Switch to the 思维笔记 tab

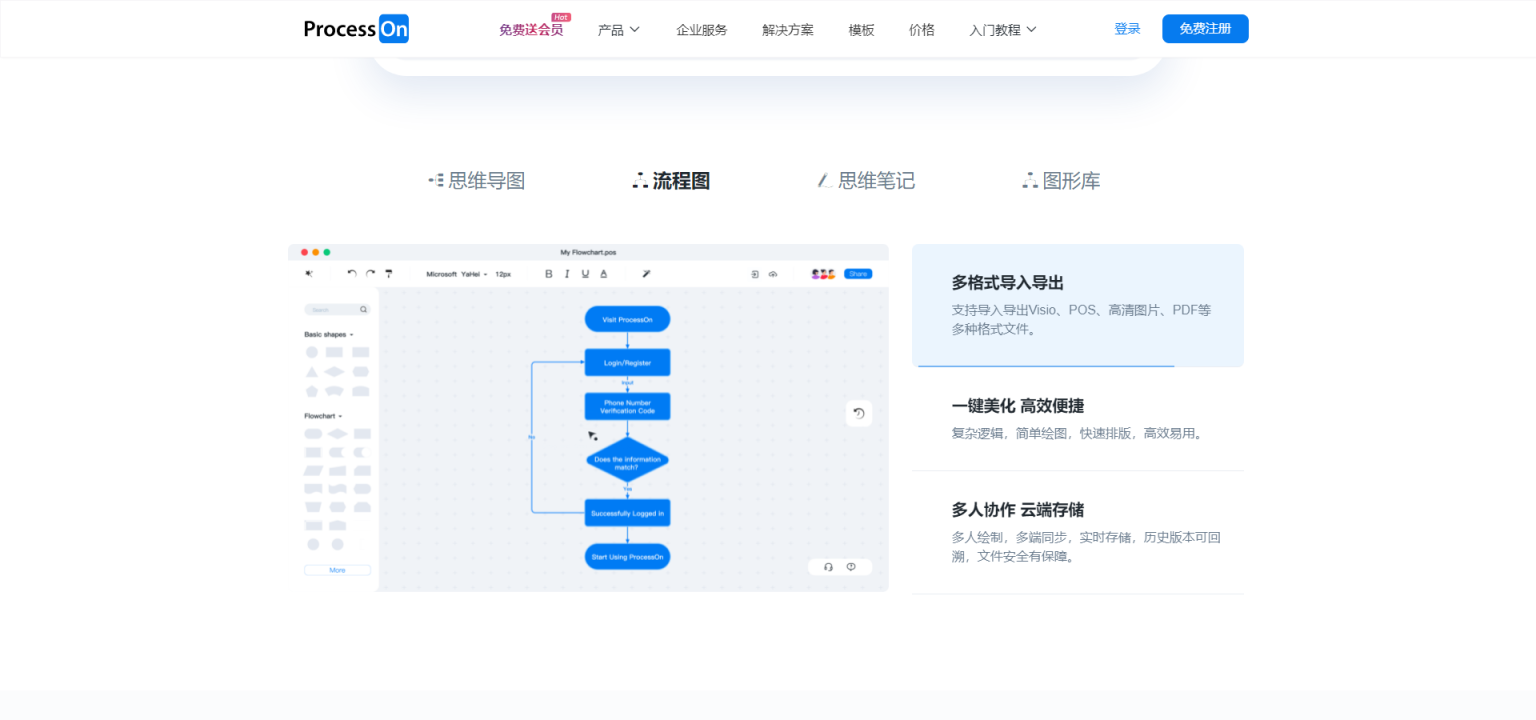pyautogui.click(x=866, y=181)
